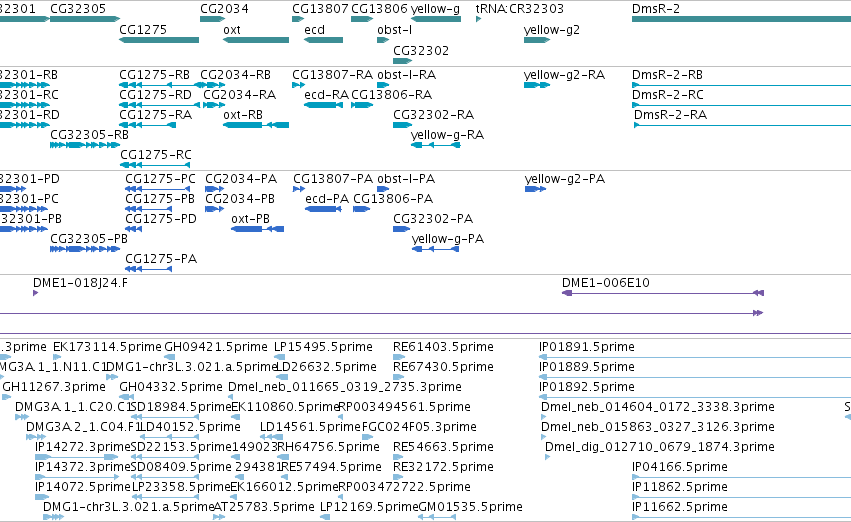Click transcript label CG2034-RA
The width and height of the screenshot is (851, 522).
click(x=239, y=95)
